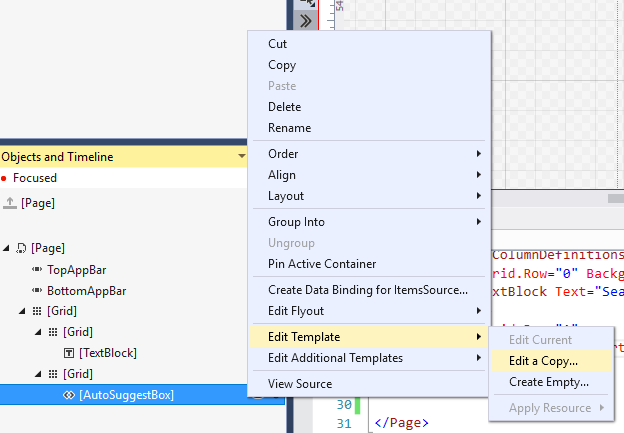624x433 pixels.
Task: Click the TextBlock type icon
Action: (x=69, y=353)
